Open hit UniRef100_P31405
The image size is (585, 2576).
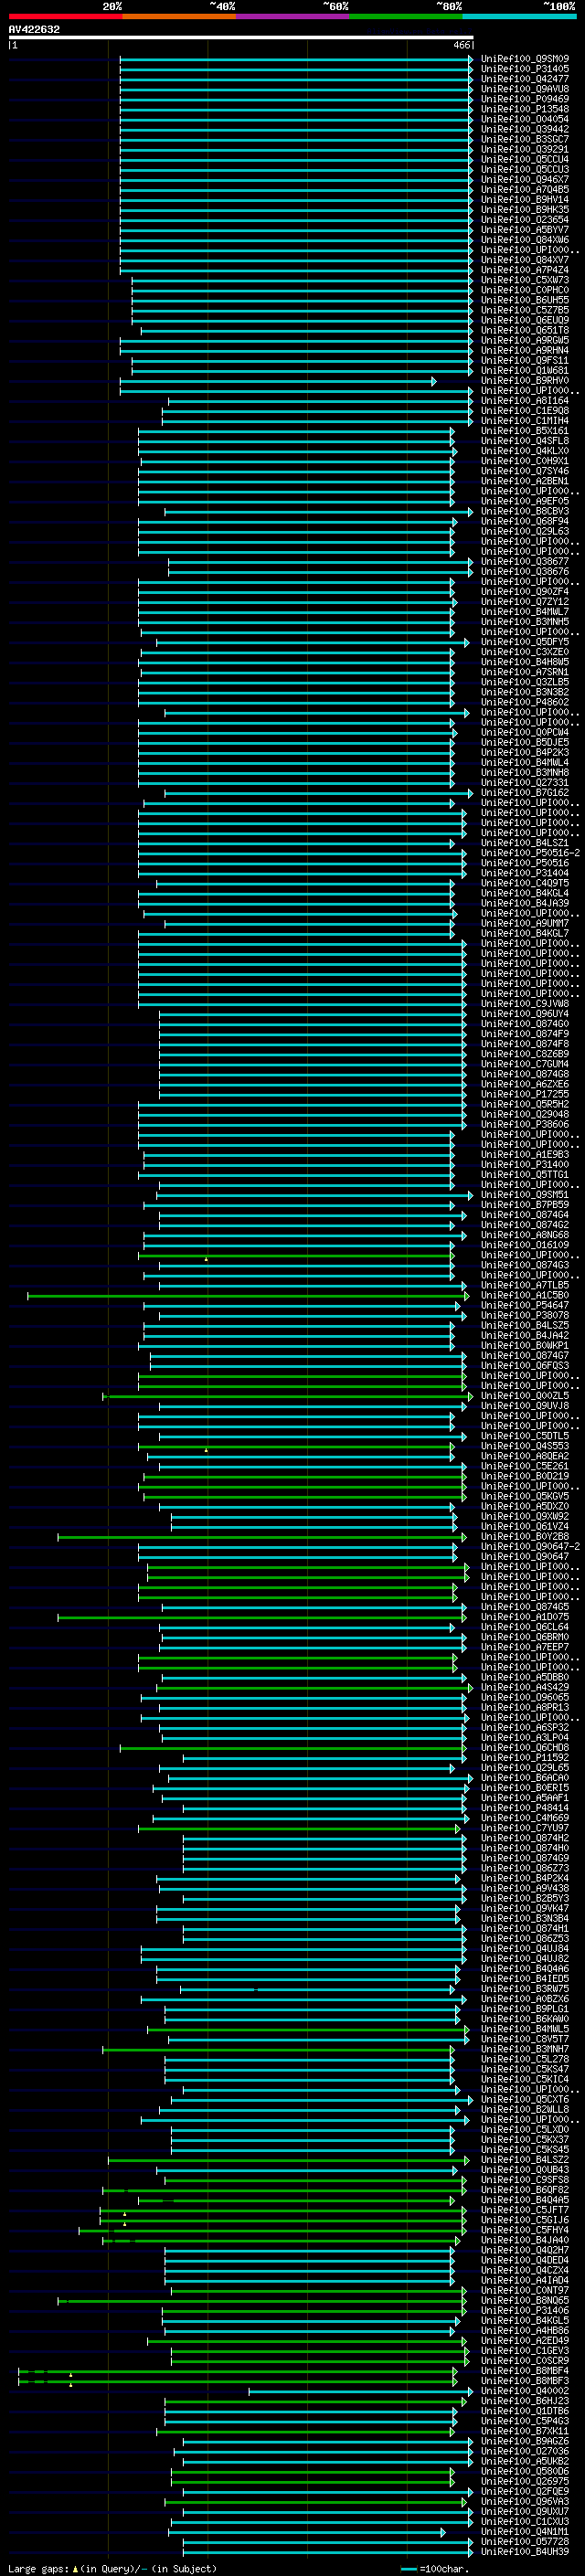[525, 69]
